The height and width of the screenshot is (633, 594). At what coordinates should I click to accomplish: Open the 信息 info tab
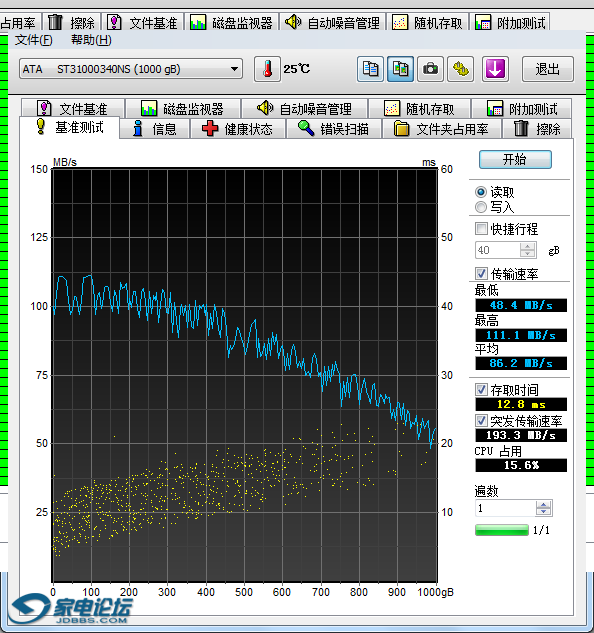point(155,129)
